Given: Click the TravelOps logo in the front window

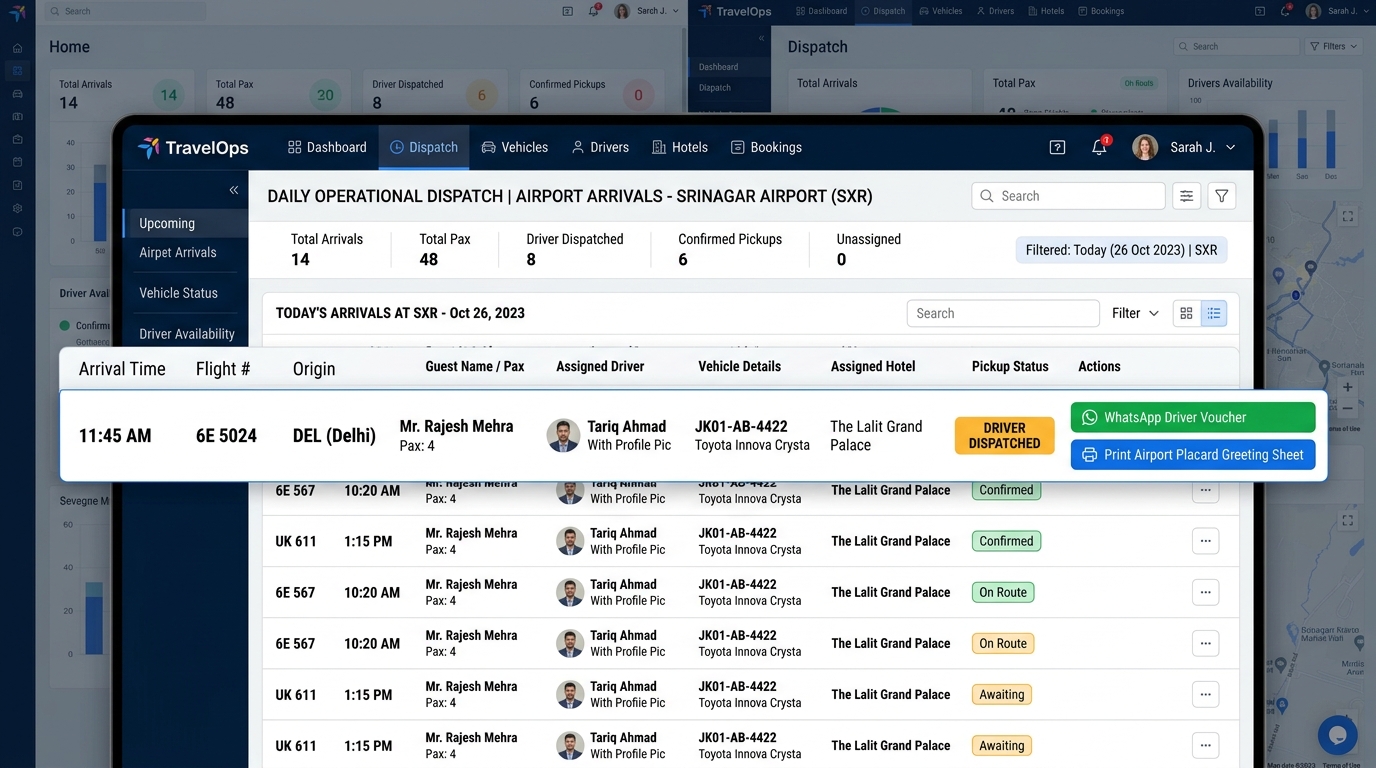Looking at the screenshot, I should (193, 148).
